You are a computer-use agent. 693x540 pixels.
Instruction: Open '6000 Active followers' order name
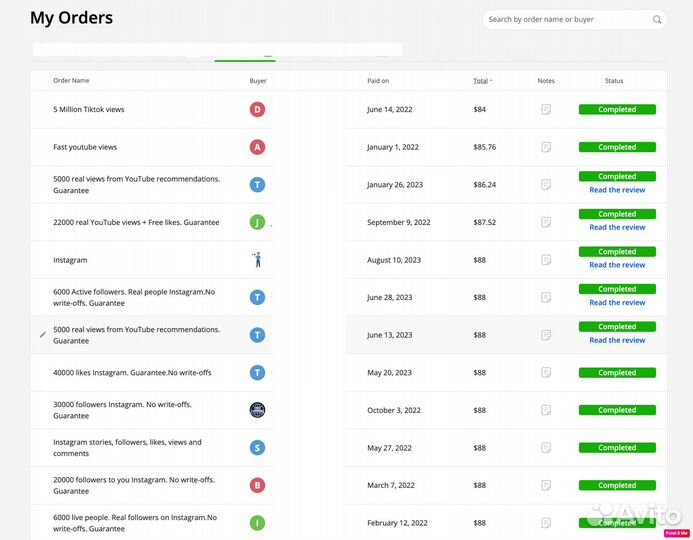134,297
